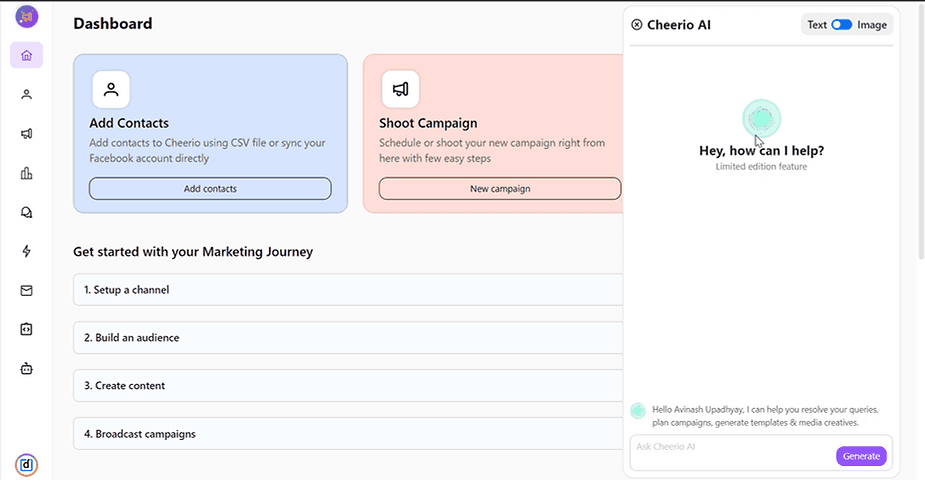Open the envelope mail icon in sidebar
Viewport: 925px width, 480px height.
click(x=26, y=290)
